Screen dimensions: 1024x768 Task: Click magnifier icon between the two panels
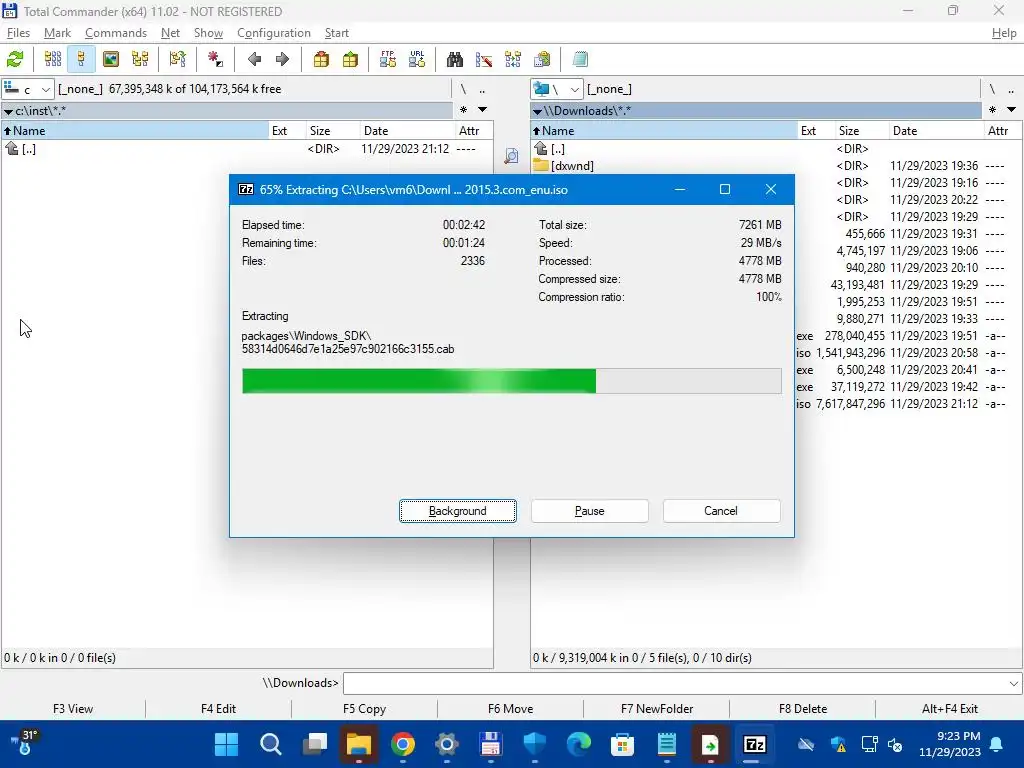pos(511,155)
